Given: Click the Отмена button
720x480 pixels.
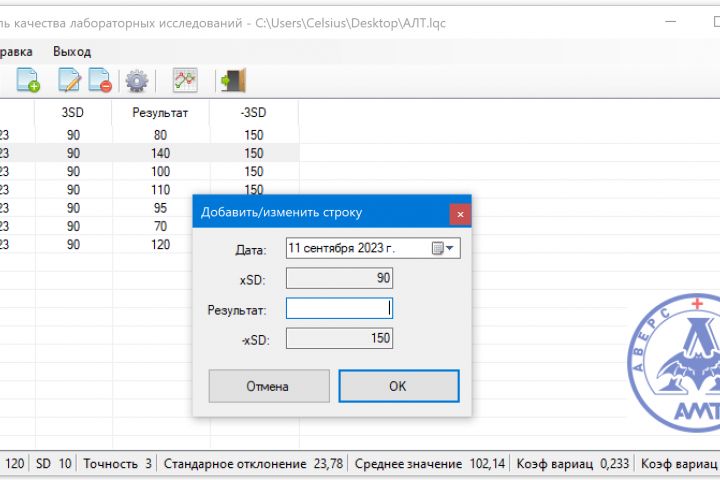Looking at the screenshot, I should pyautogui.click(x=269, y=386).
